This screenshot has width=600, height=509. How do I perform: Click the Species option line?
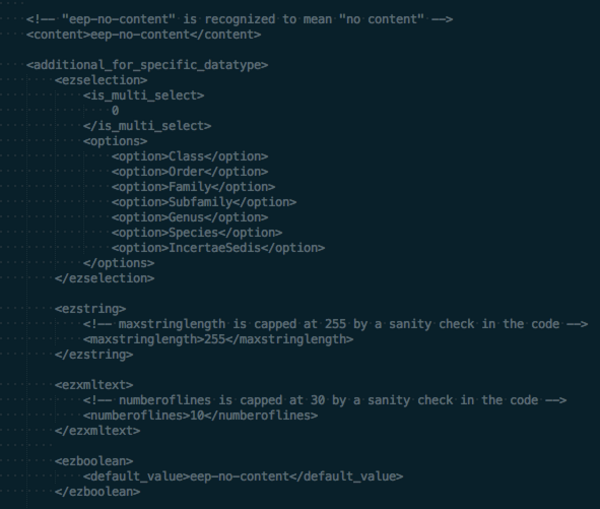(x=197, y=233)
